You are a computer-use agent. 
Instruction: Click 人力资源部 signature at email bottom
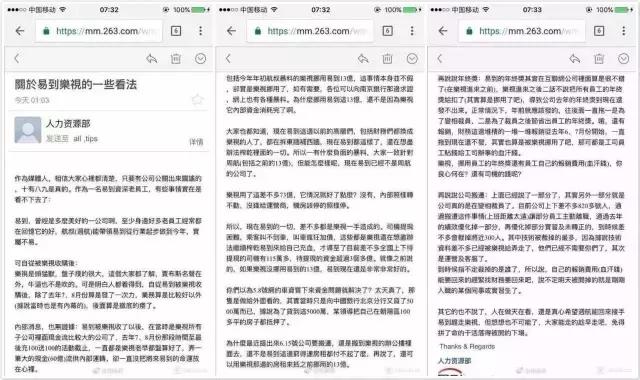coord(454,361)
